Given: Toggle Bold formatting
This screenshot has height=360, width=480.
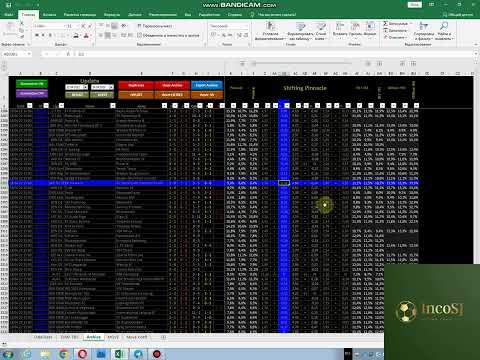Looking at the screenshot, I should 37,35.
